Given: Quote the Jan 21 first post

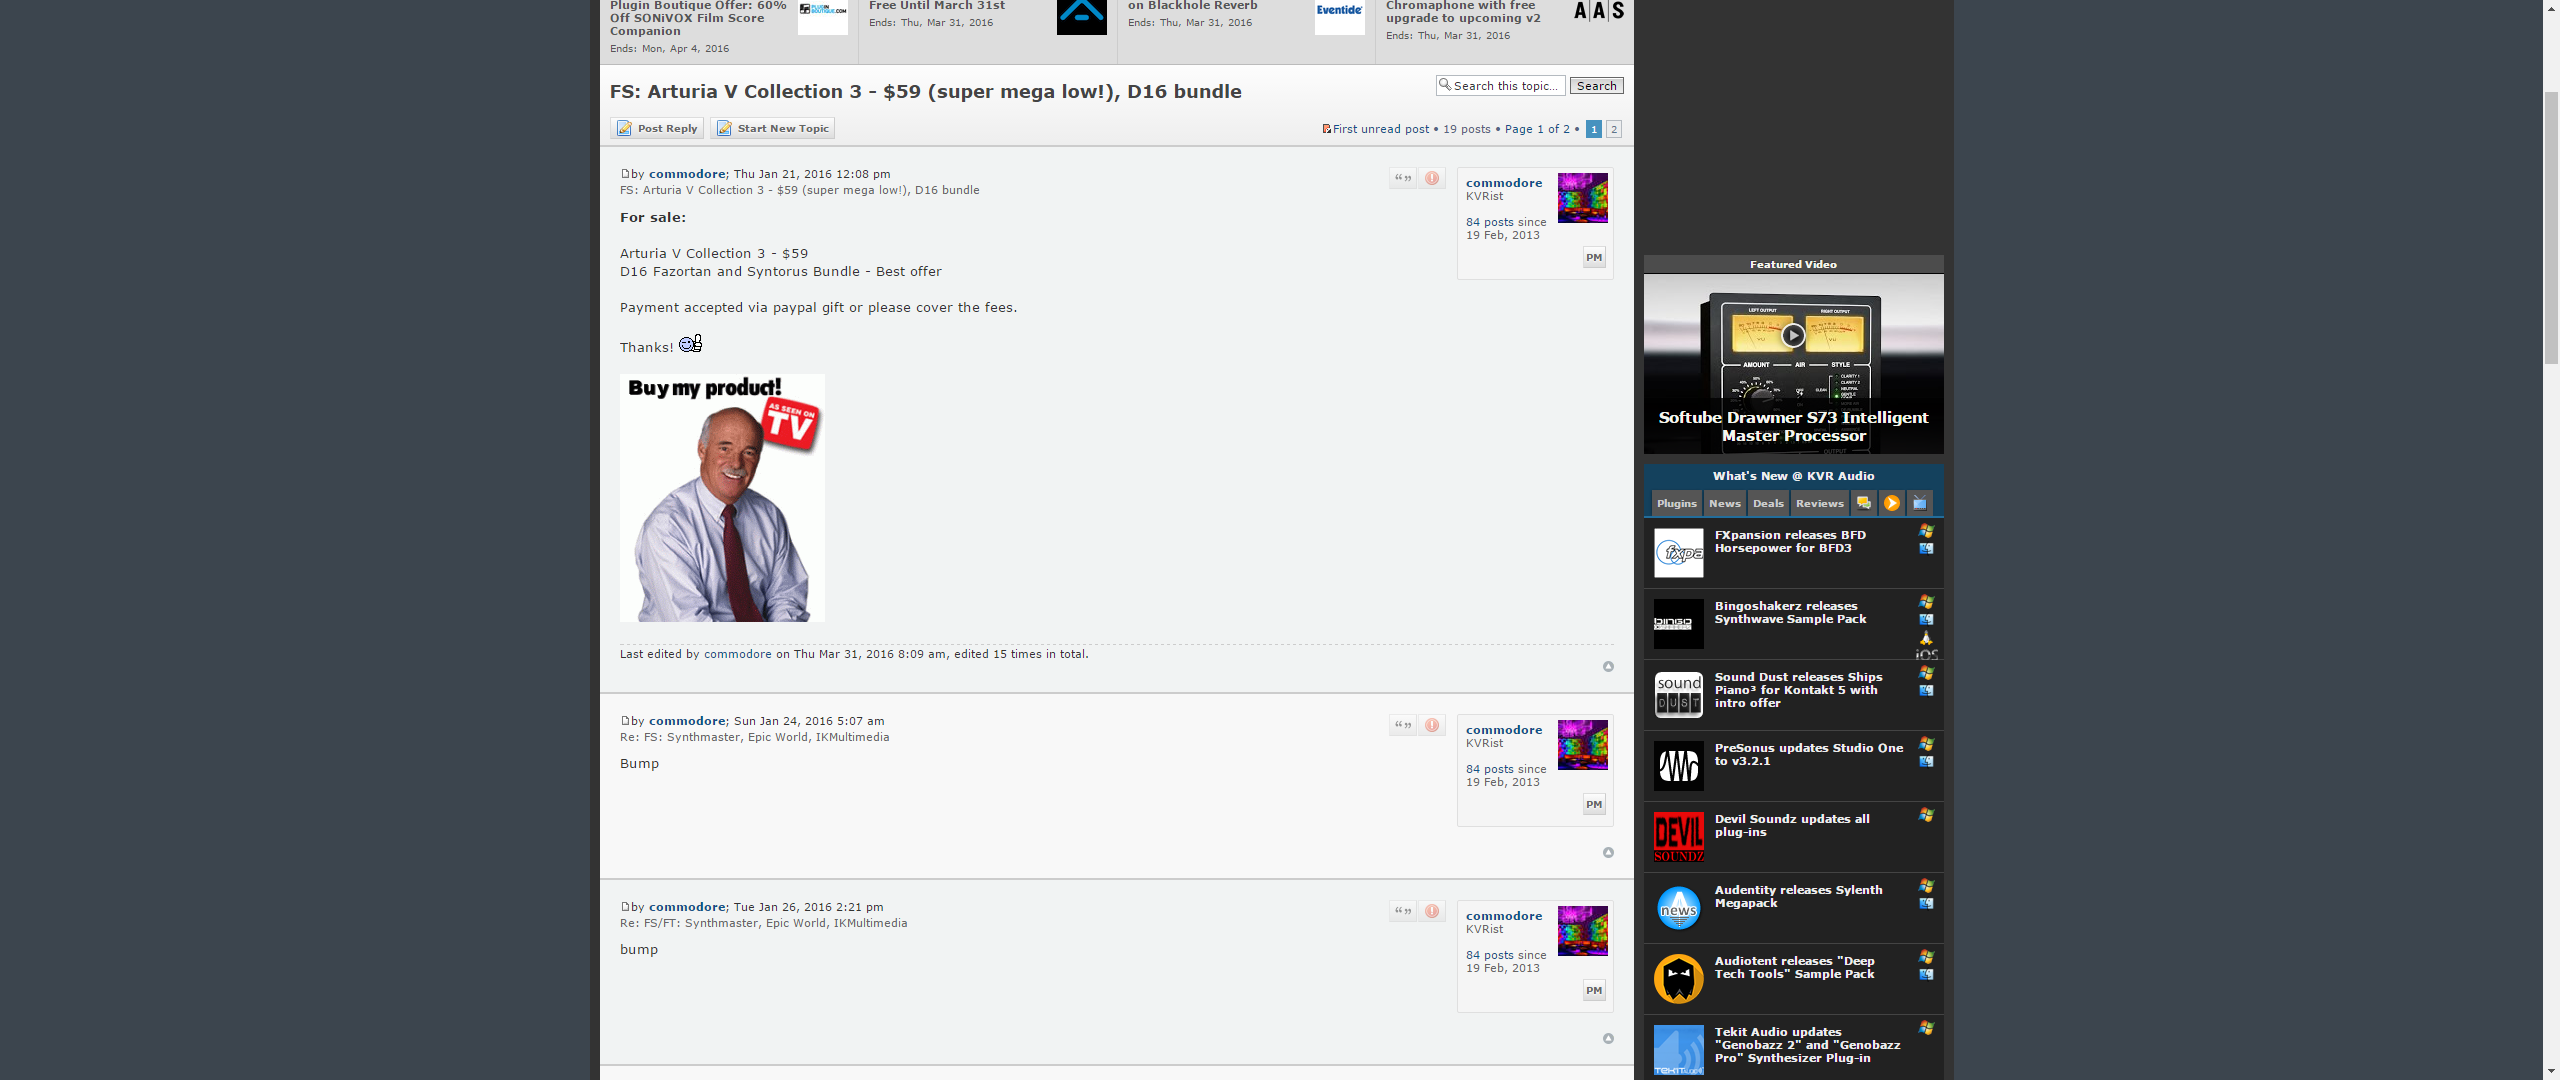Looking at the screenshot, I should point(1403,178).
